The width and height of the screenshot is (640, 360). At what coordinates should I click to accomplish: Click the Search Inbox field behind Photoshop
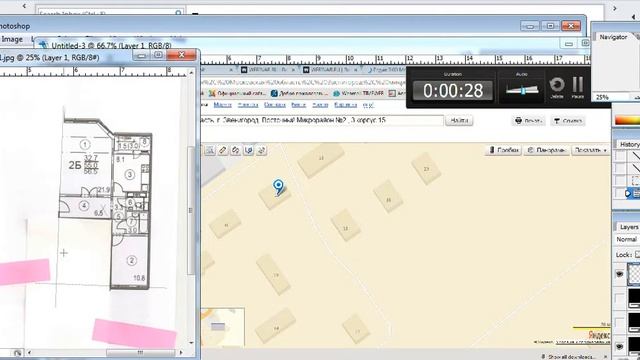tap(110, 13)
